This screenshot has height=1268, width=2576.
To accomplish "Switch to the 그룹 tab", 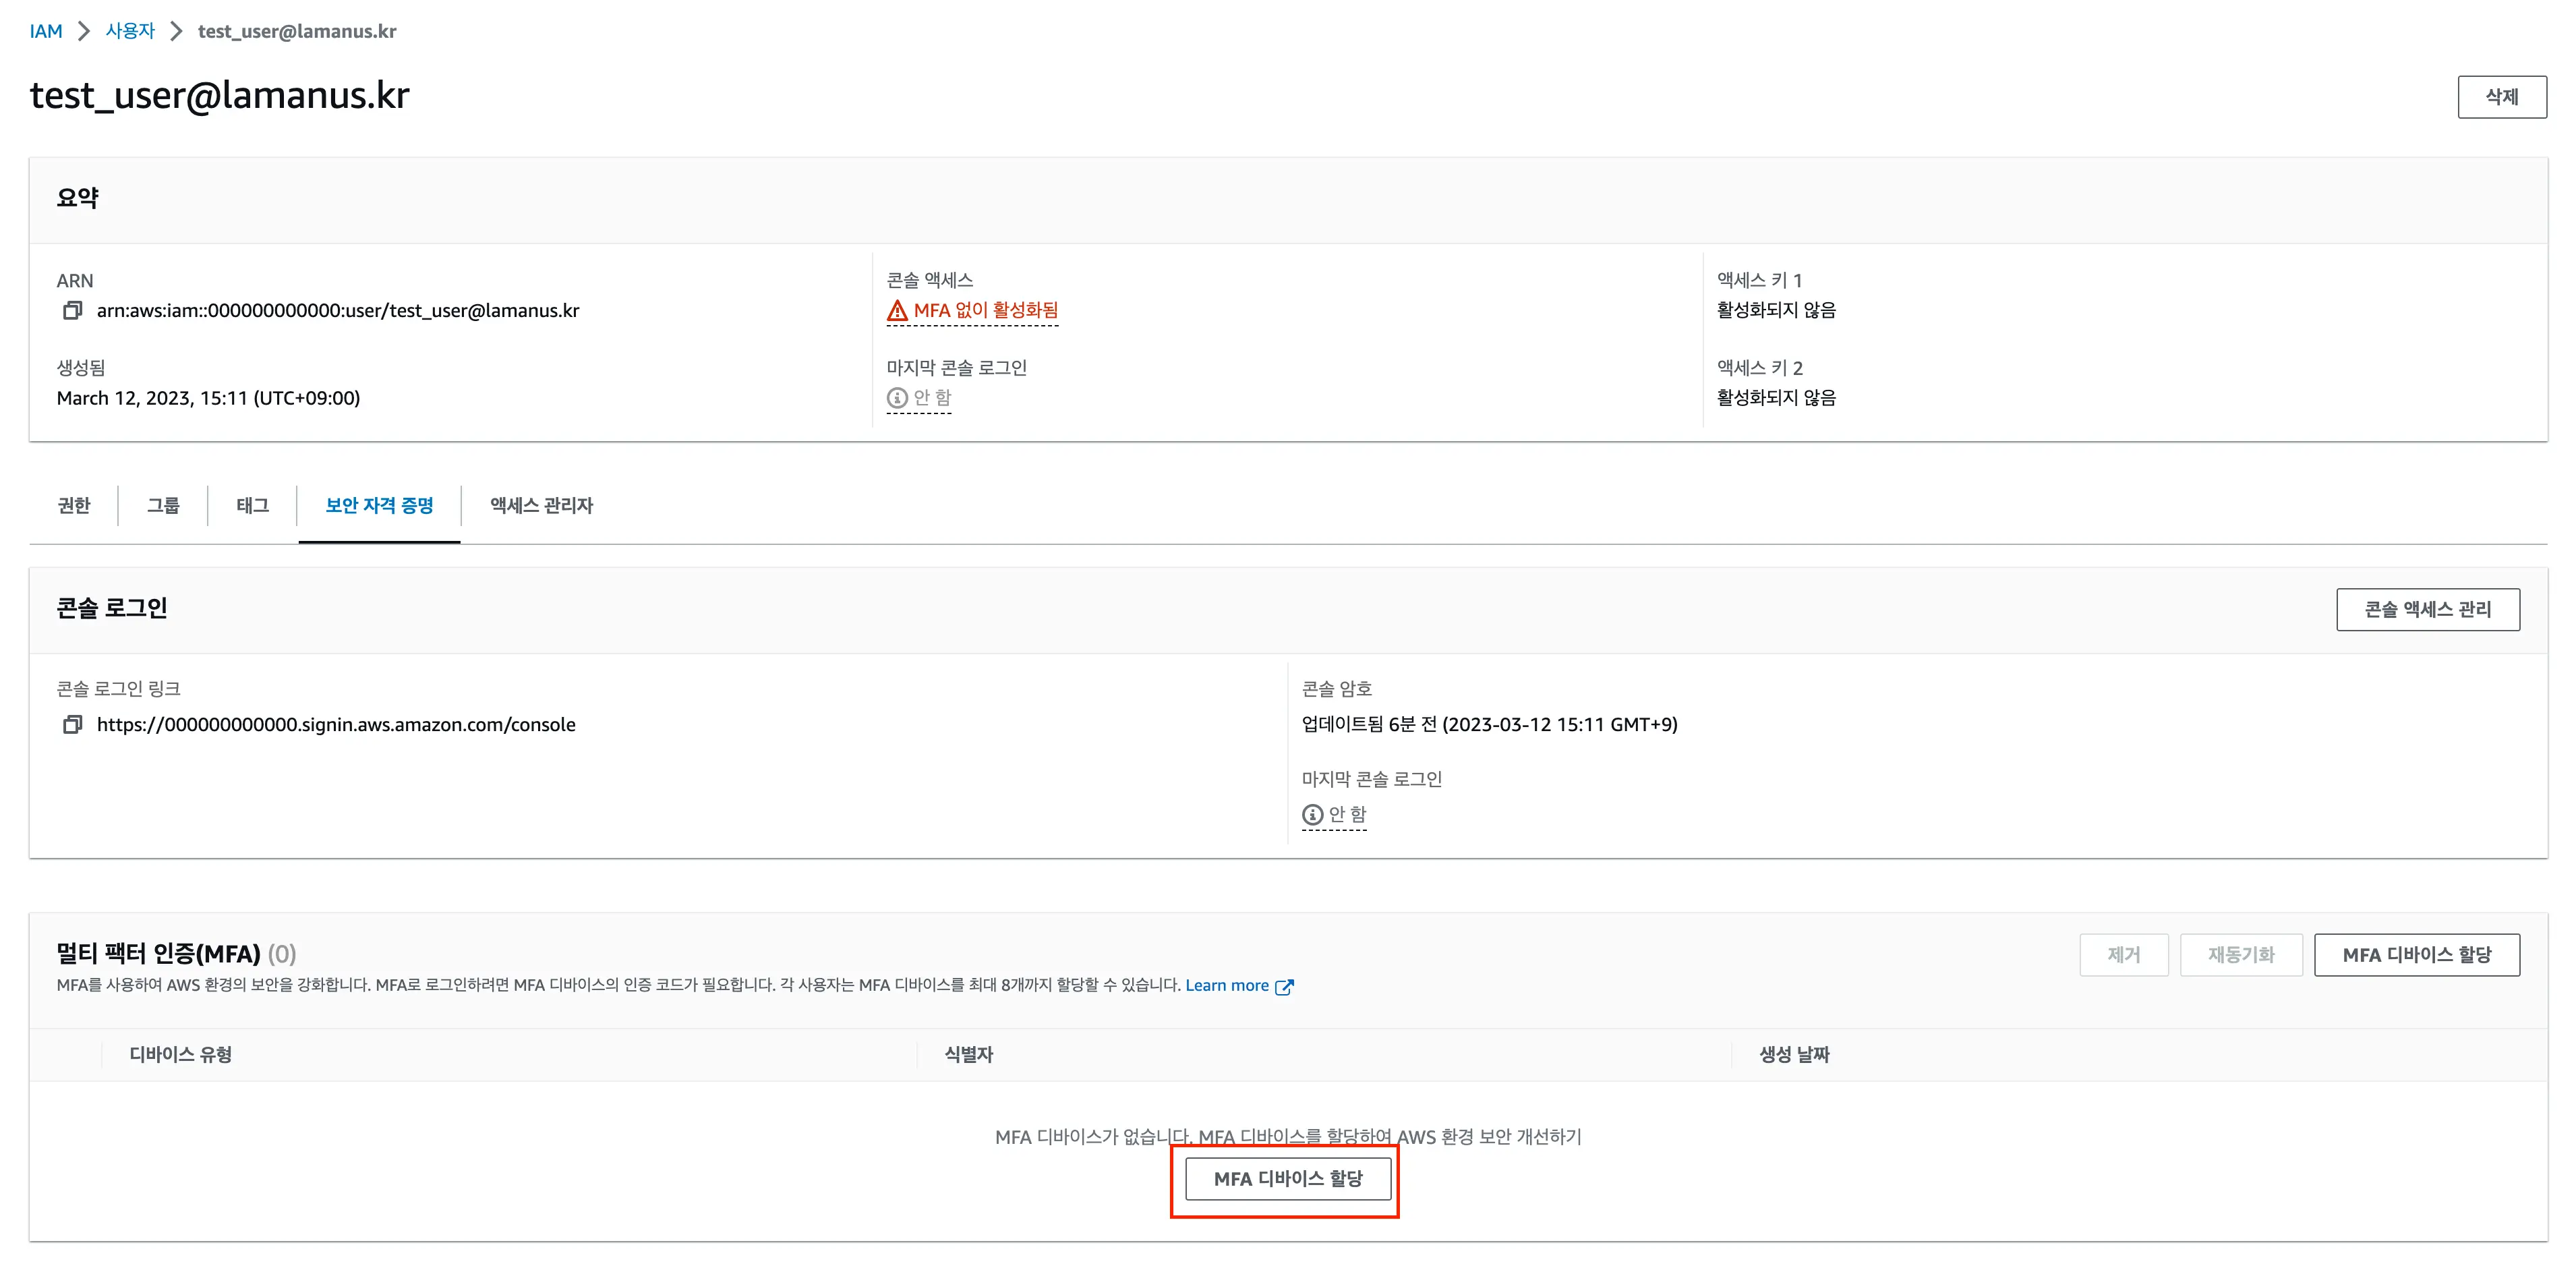I will coord(163,505).
